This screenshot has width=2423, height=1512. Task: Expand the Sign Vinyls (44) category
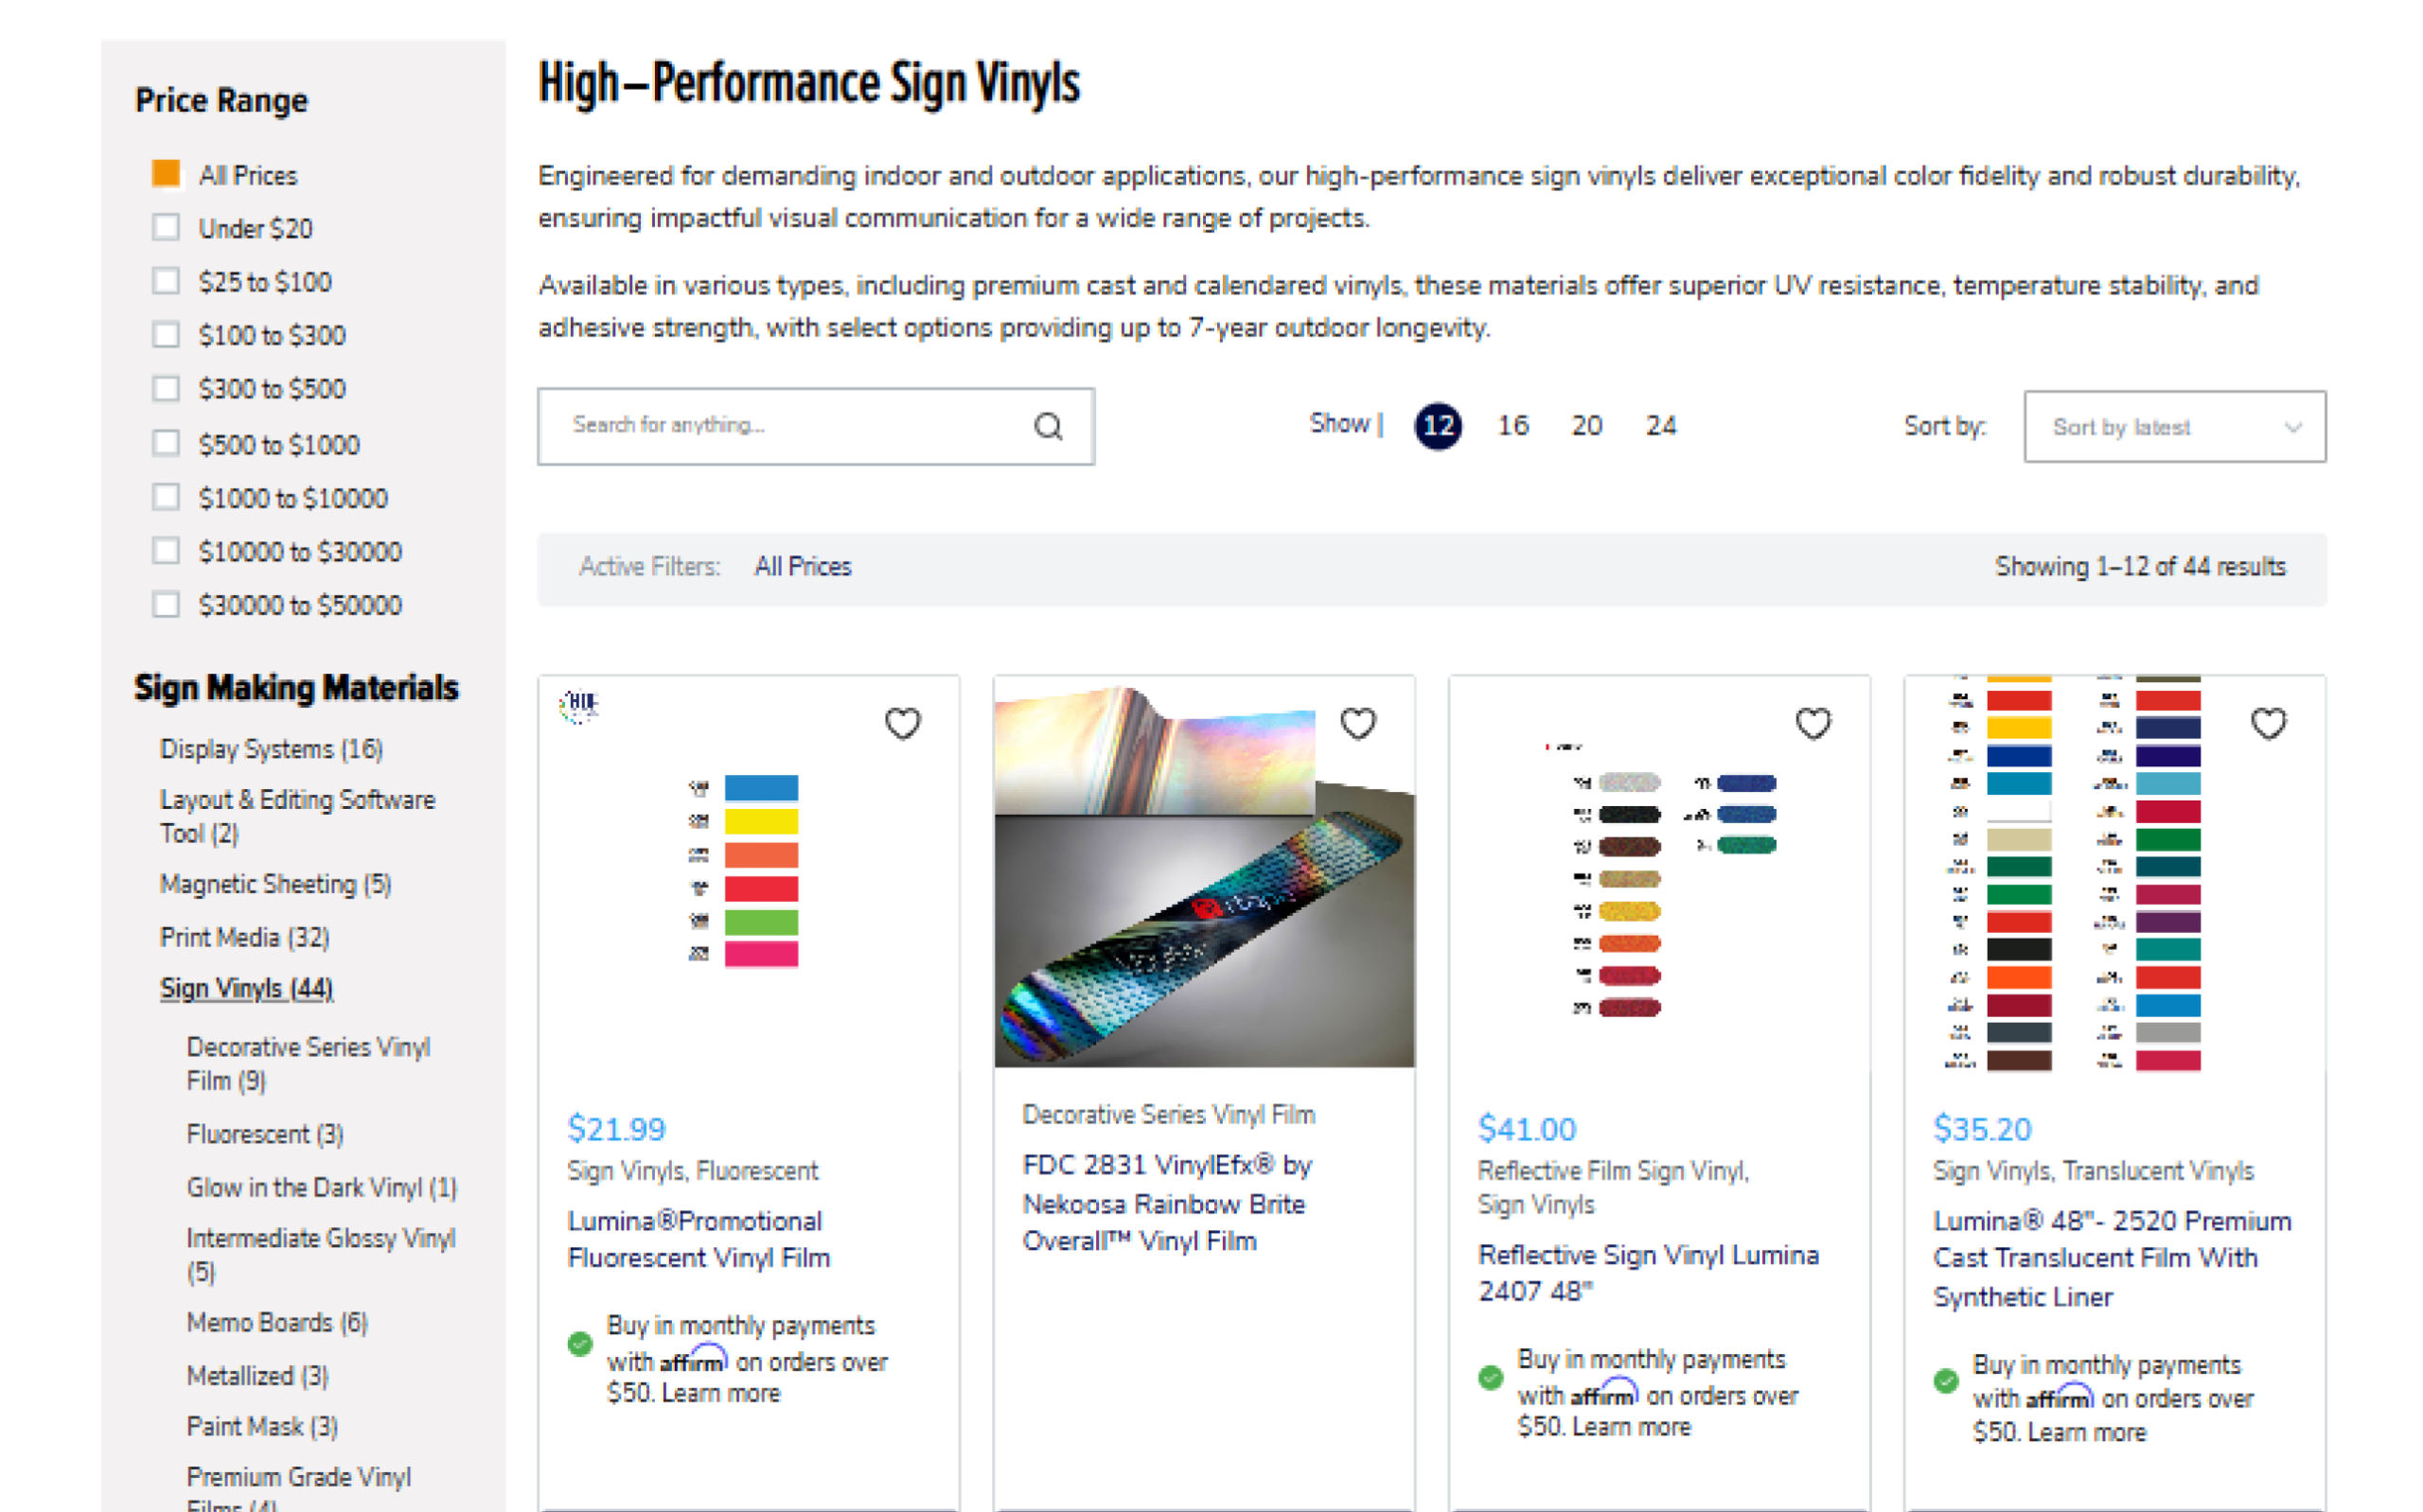(246, 988)
